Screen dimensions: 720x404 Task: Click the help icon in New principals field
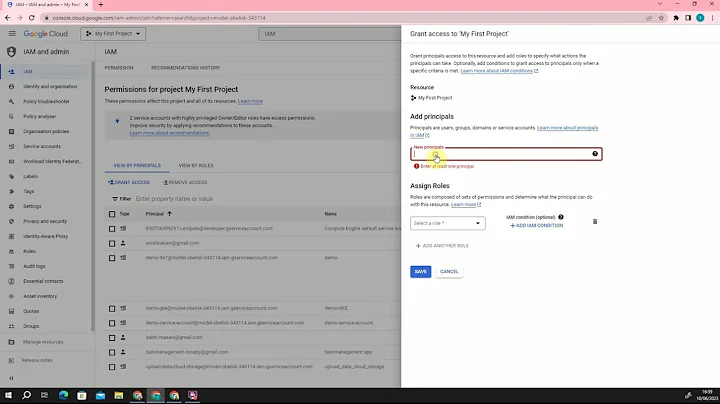pos(595,154)
